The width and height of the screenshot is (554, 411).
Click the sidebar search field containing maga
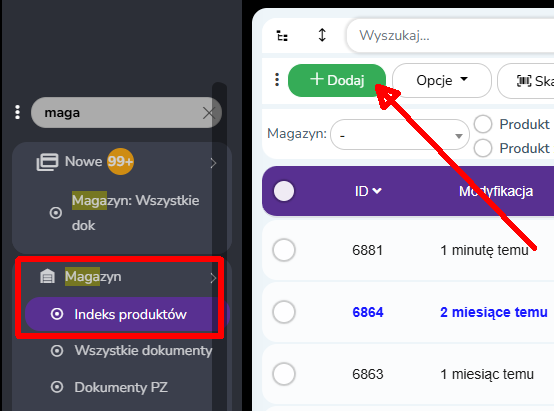(x=126, y=113)
